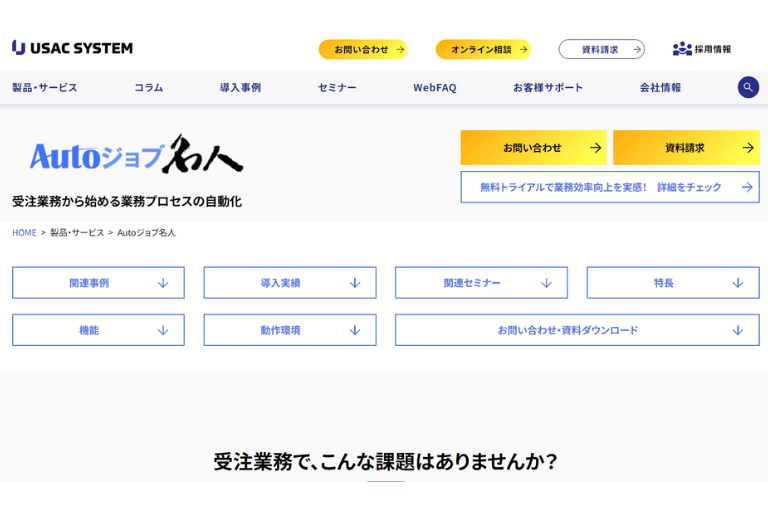Go to HOME in the breadcrumb

pyautogui.click(x=24, y=233)
